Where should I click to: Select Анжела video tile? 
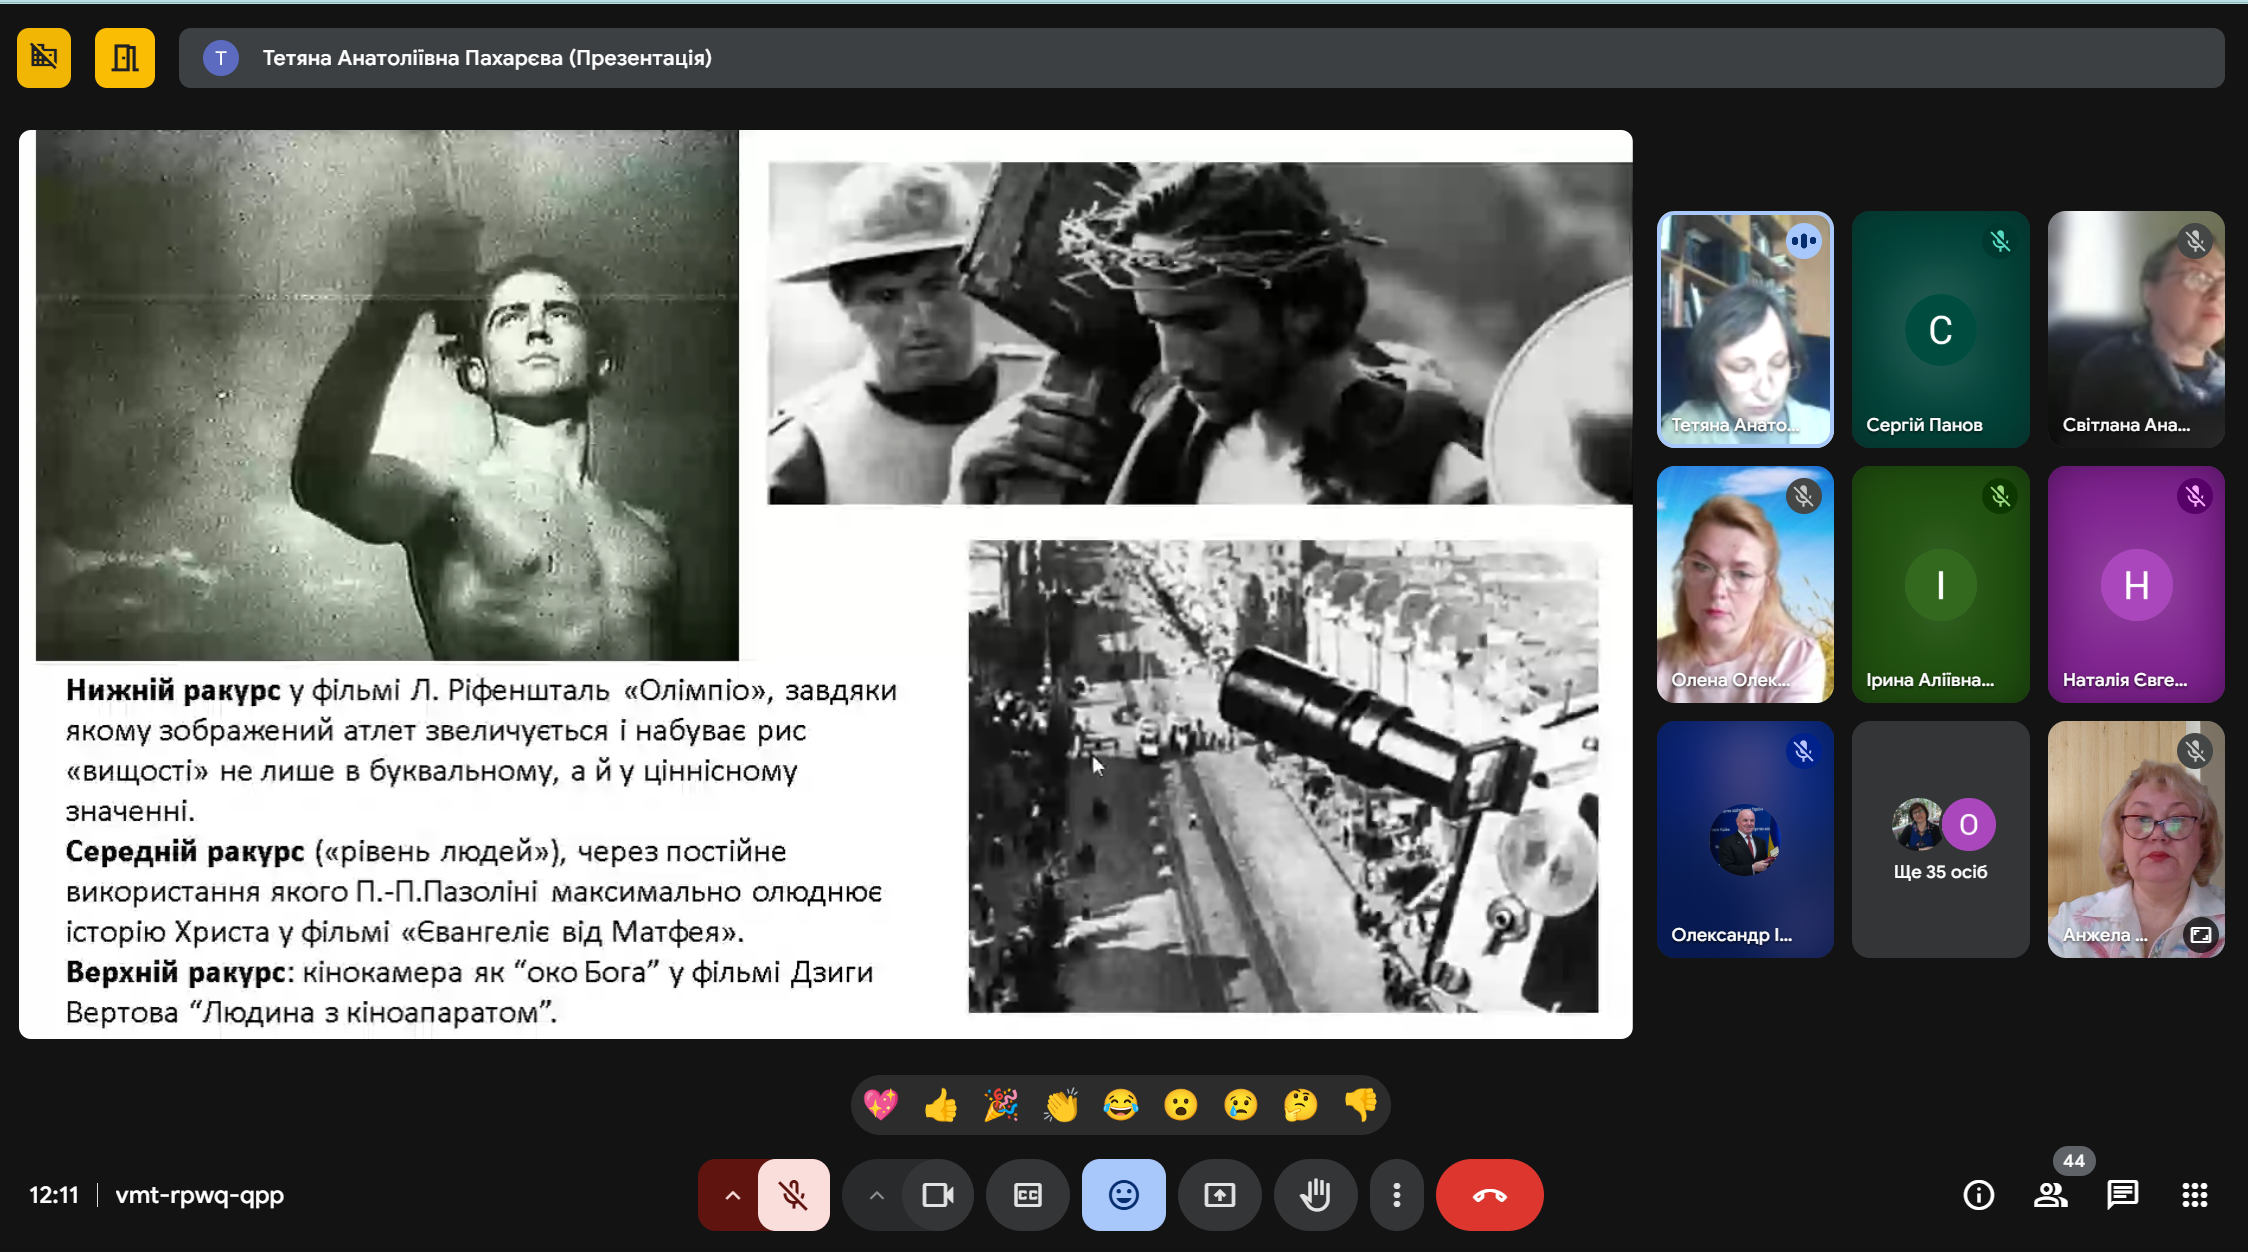coord(2136,839)
